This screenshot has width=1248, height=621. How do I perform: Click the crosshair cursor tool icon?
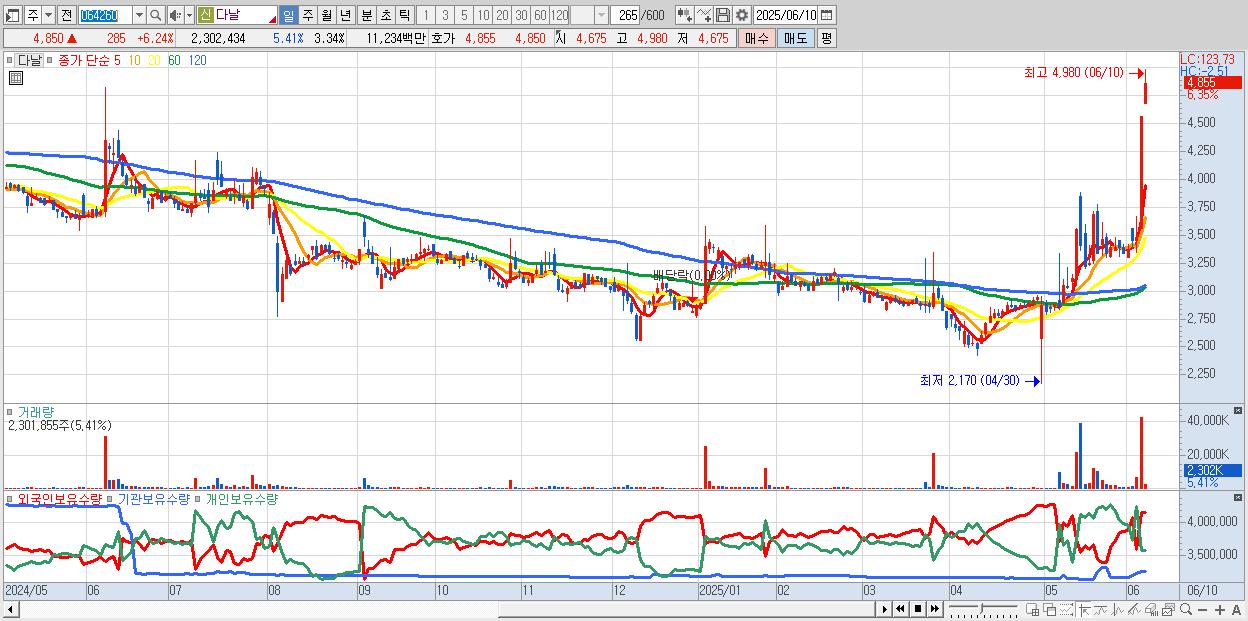click(x=1084, y=609)
